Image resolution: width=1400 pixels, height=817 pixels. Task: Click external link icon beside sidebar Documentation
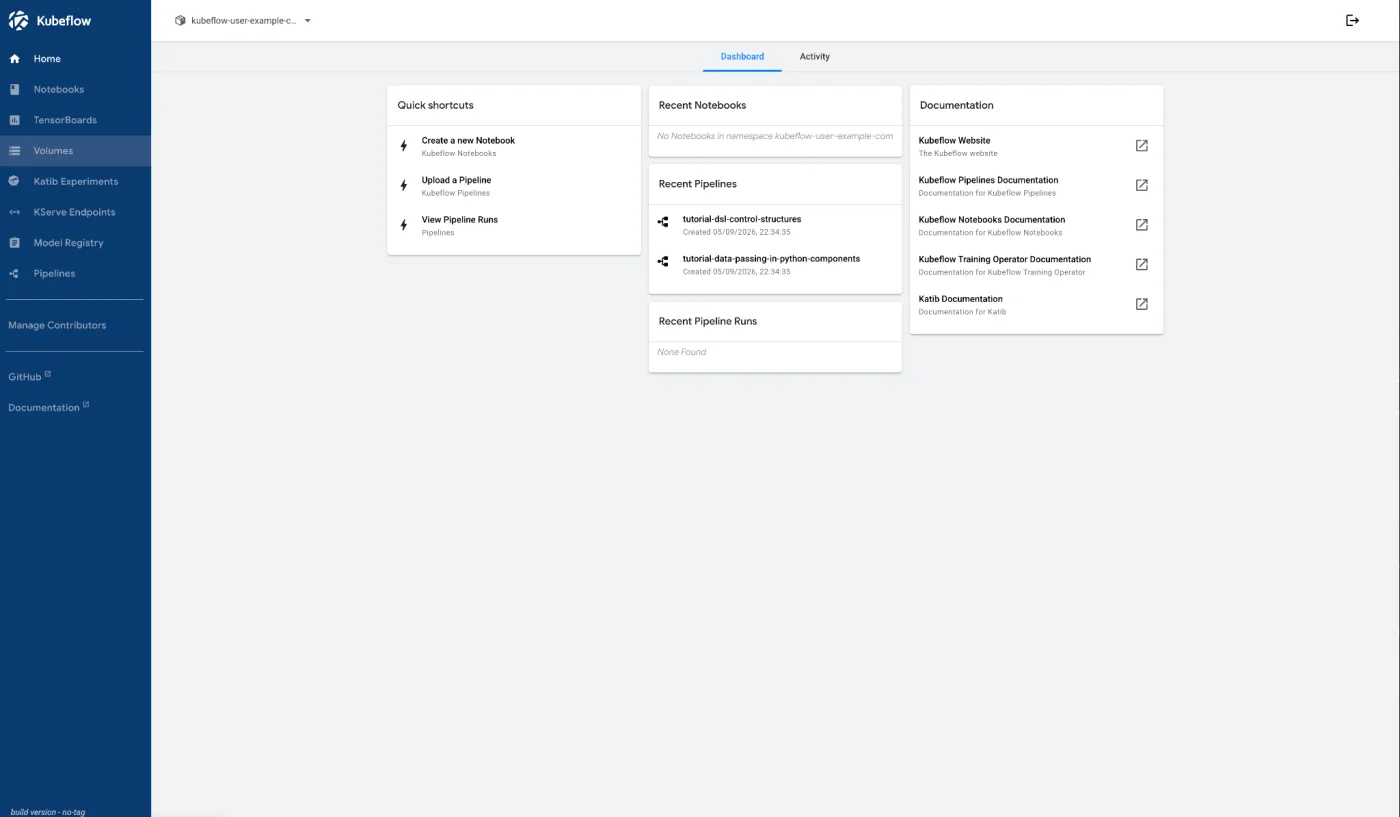point(86,405)
